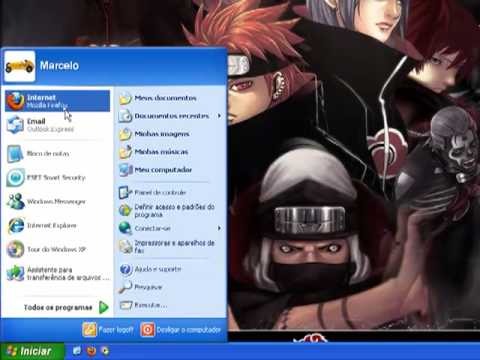Expand Conectar-se submenu arrow
The width and height of the screenshot is (480, 360).
coord(219,228)
